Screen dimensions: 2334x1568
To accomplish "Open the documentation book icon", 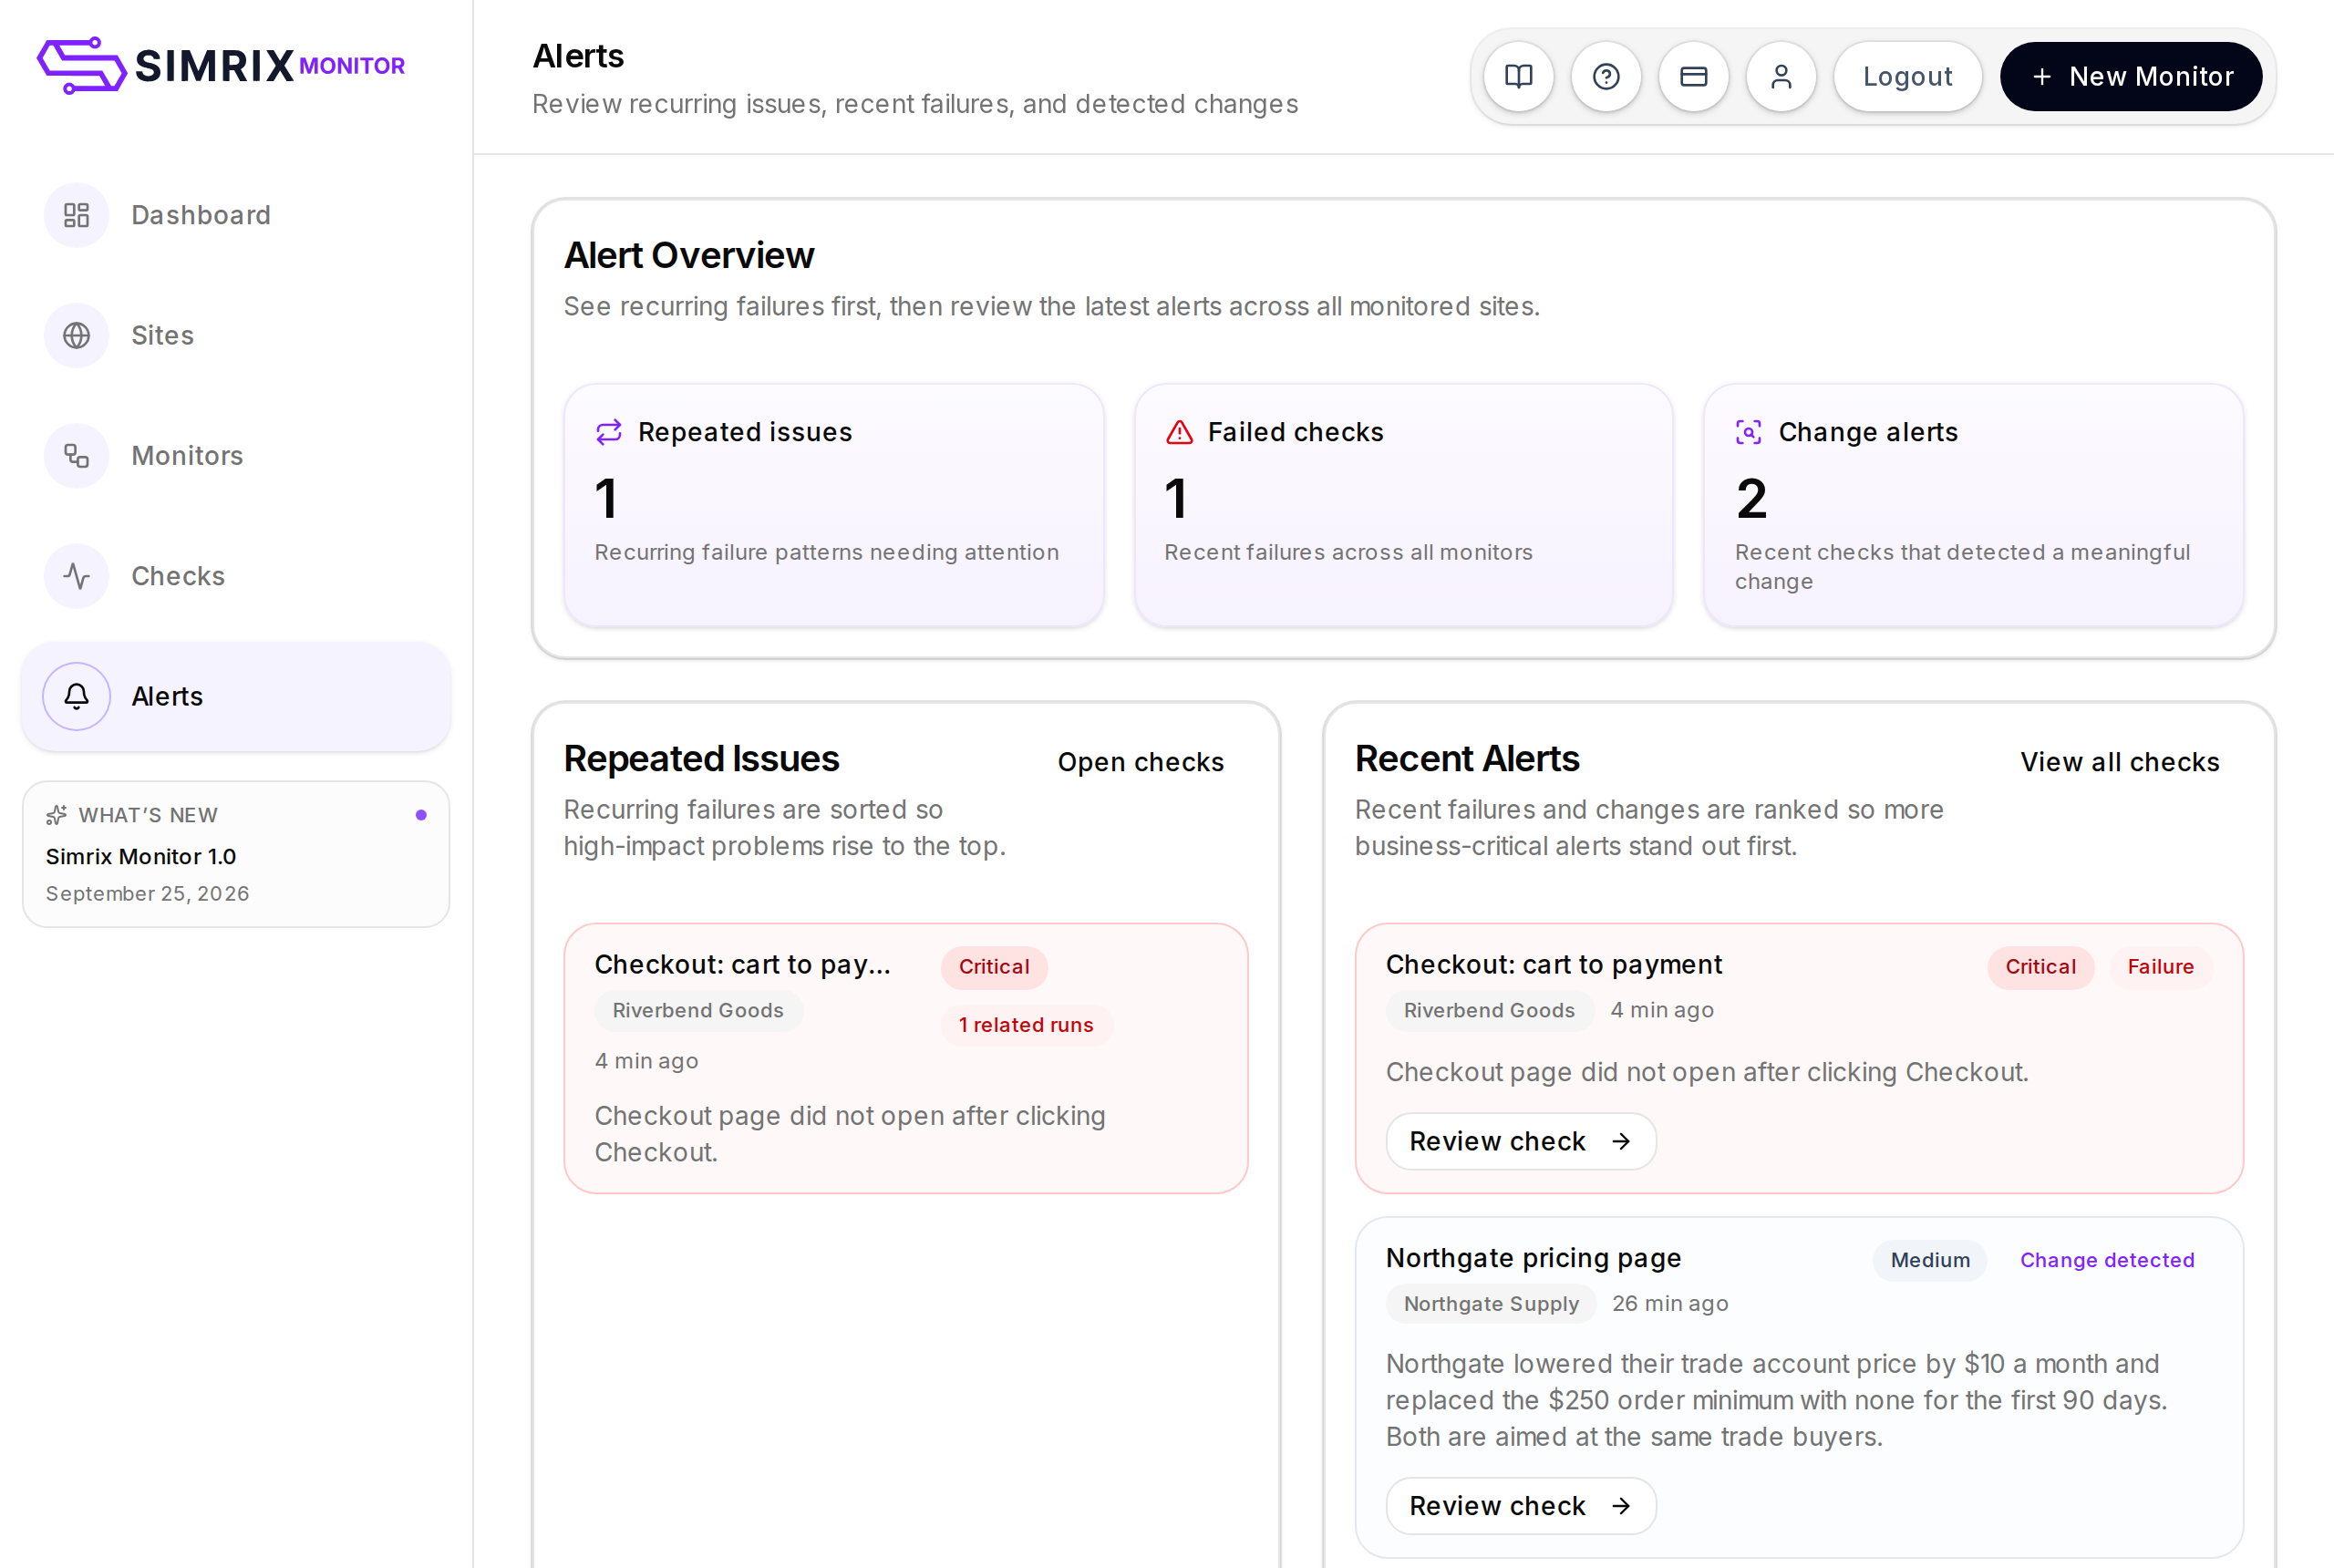I will (1518, 77).
